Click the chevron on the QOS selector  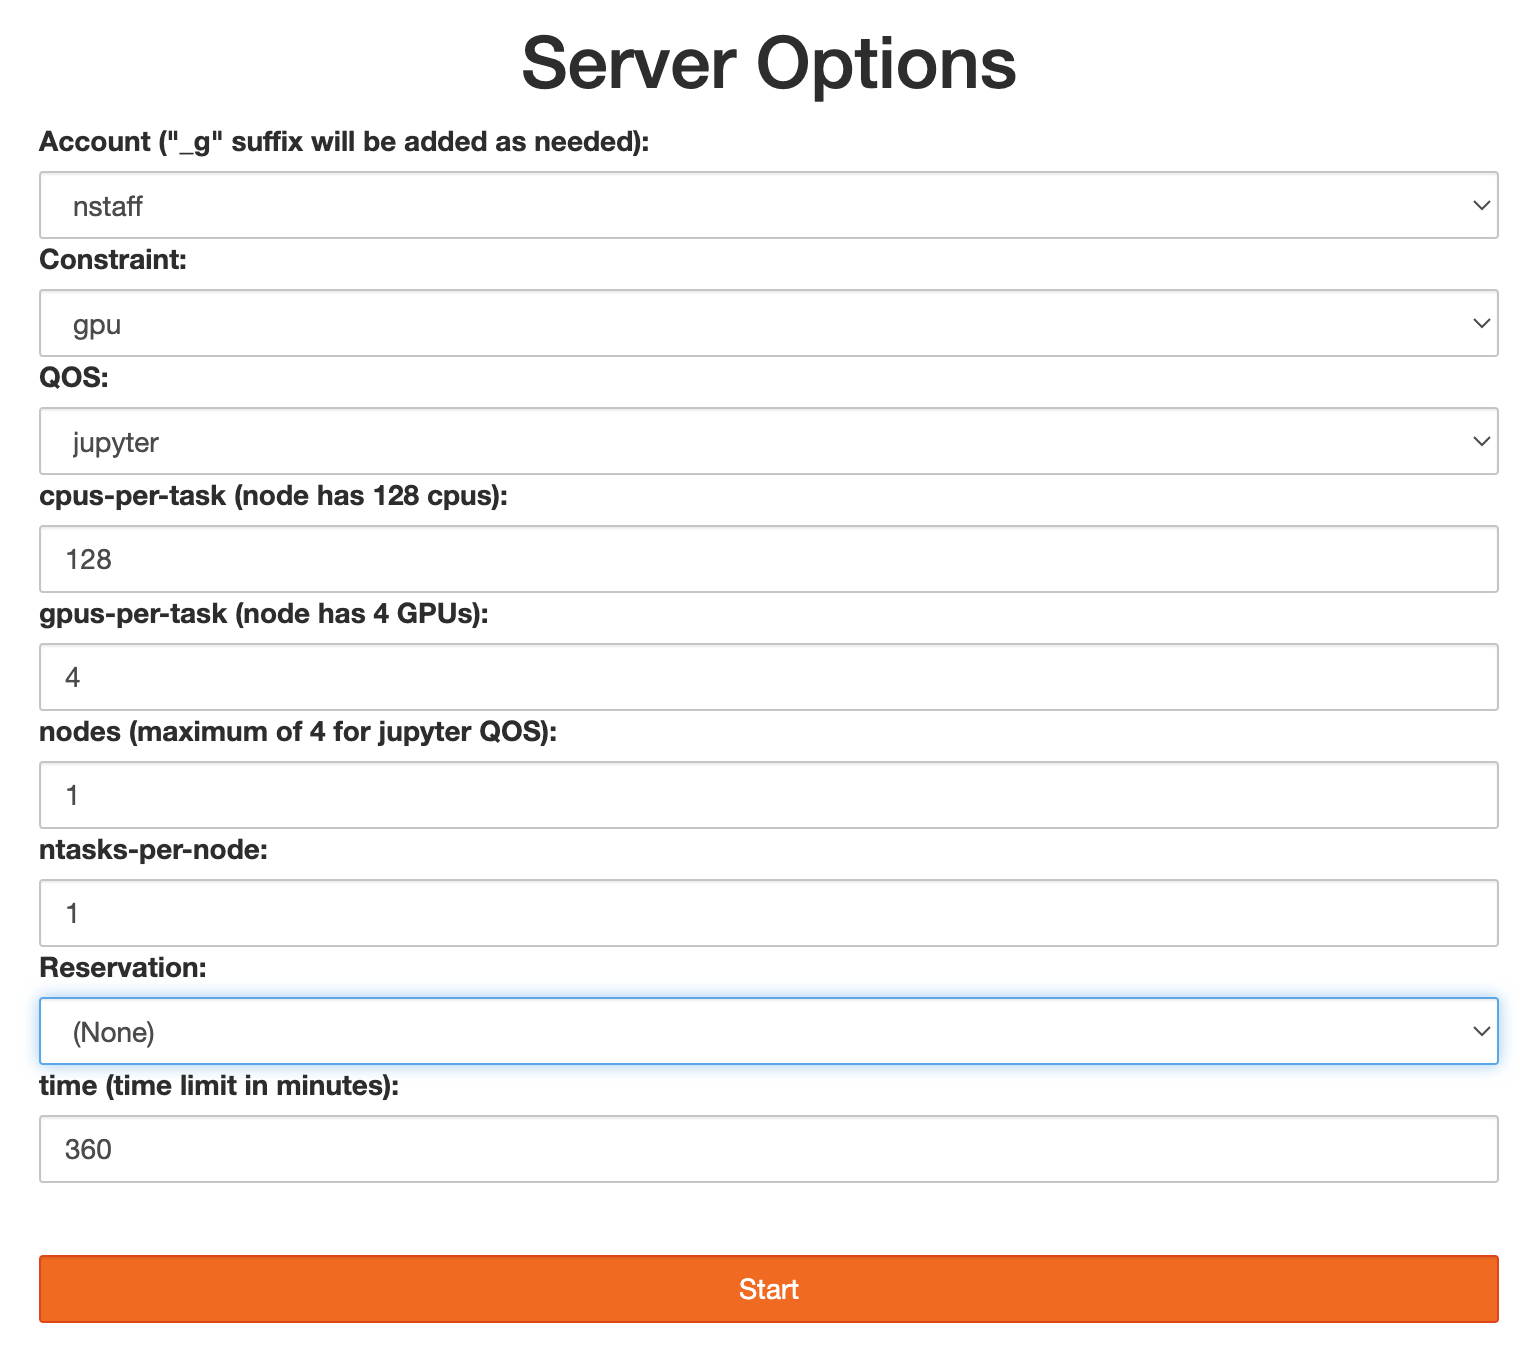coord(1481,441)
